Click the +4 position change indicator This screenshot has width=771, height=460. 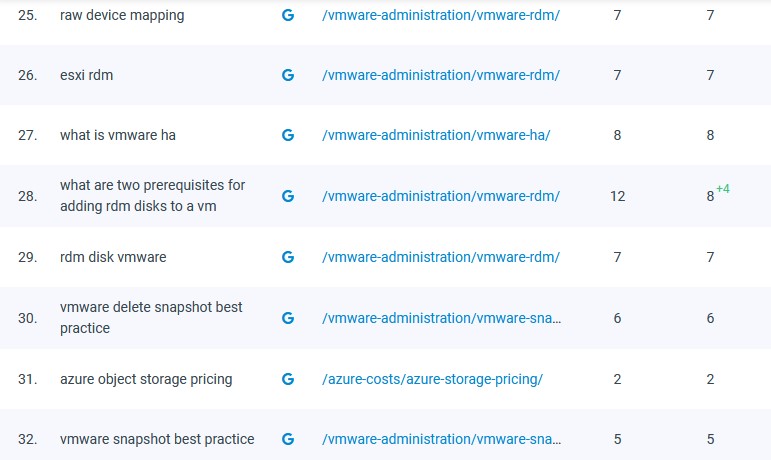(x=723, y=189)
